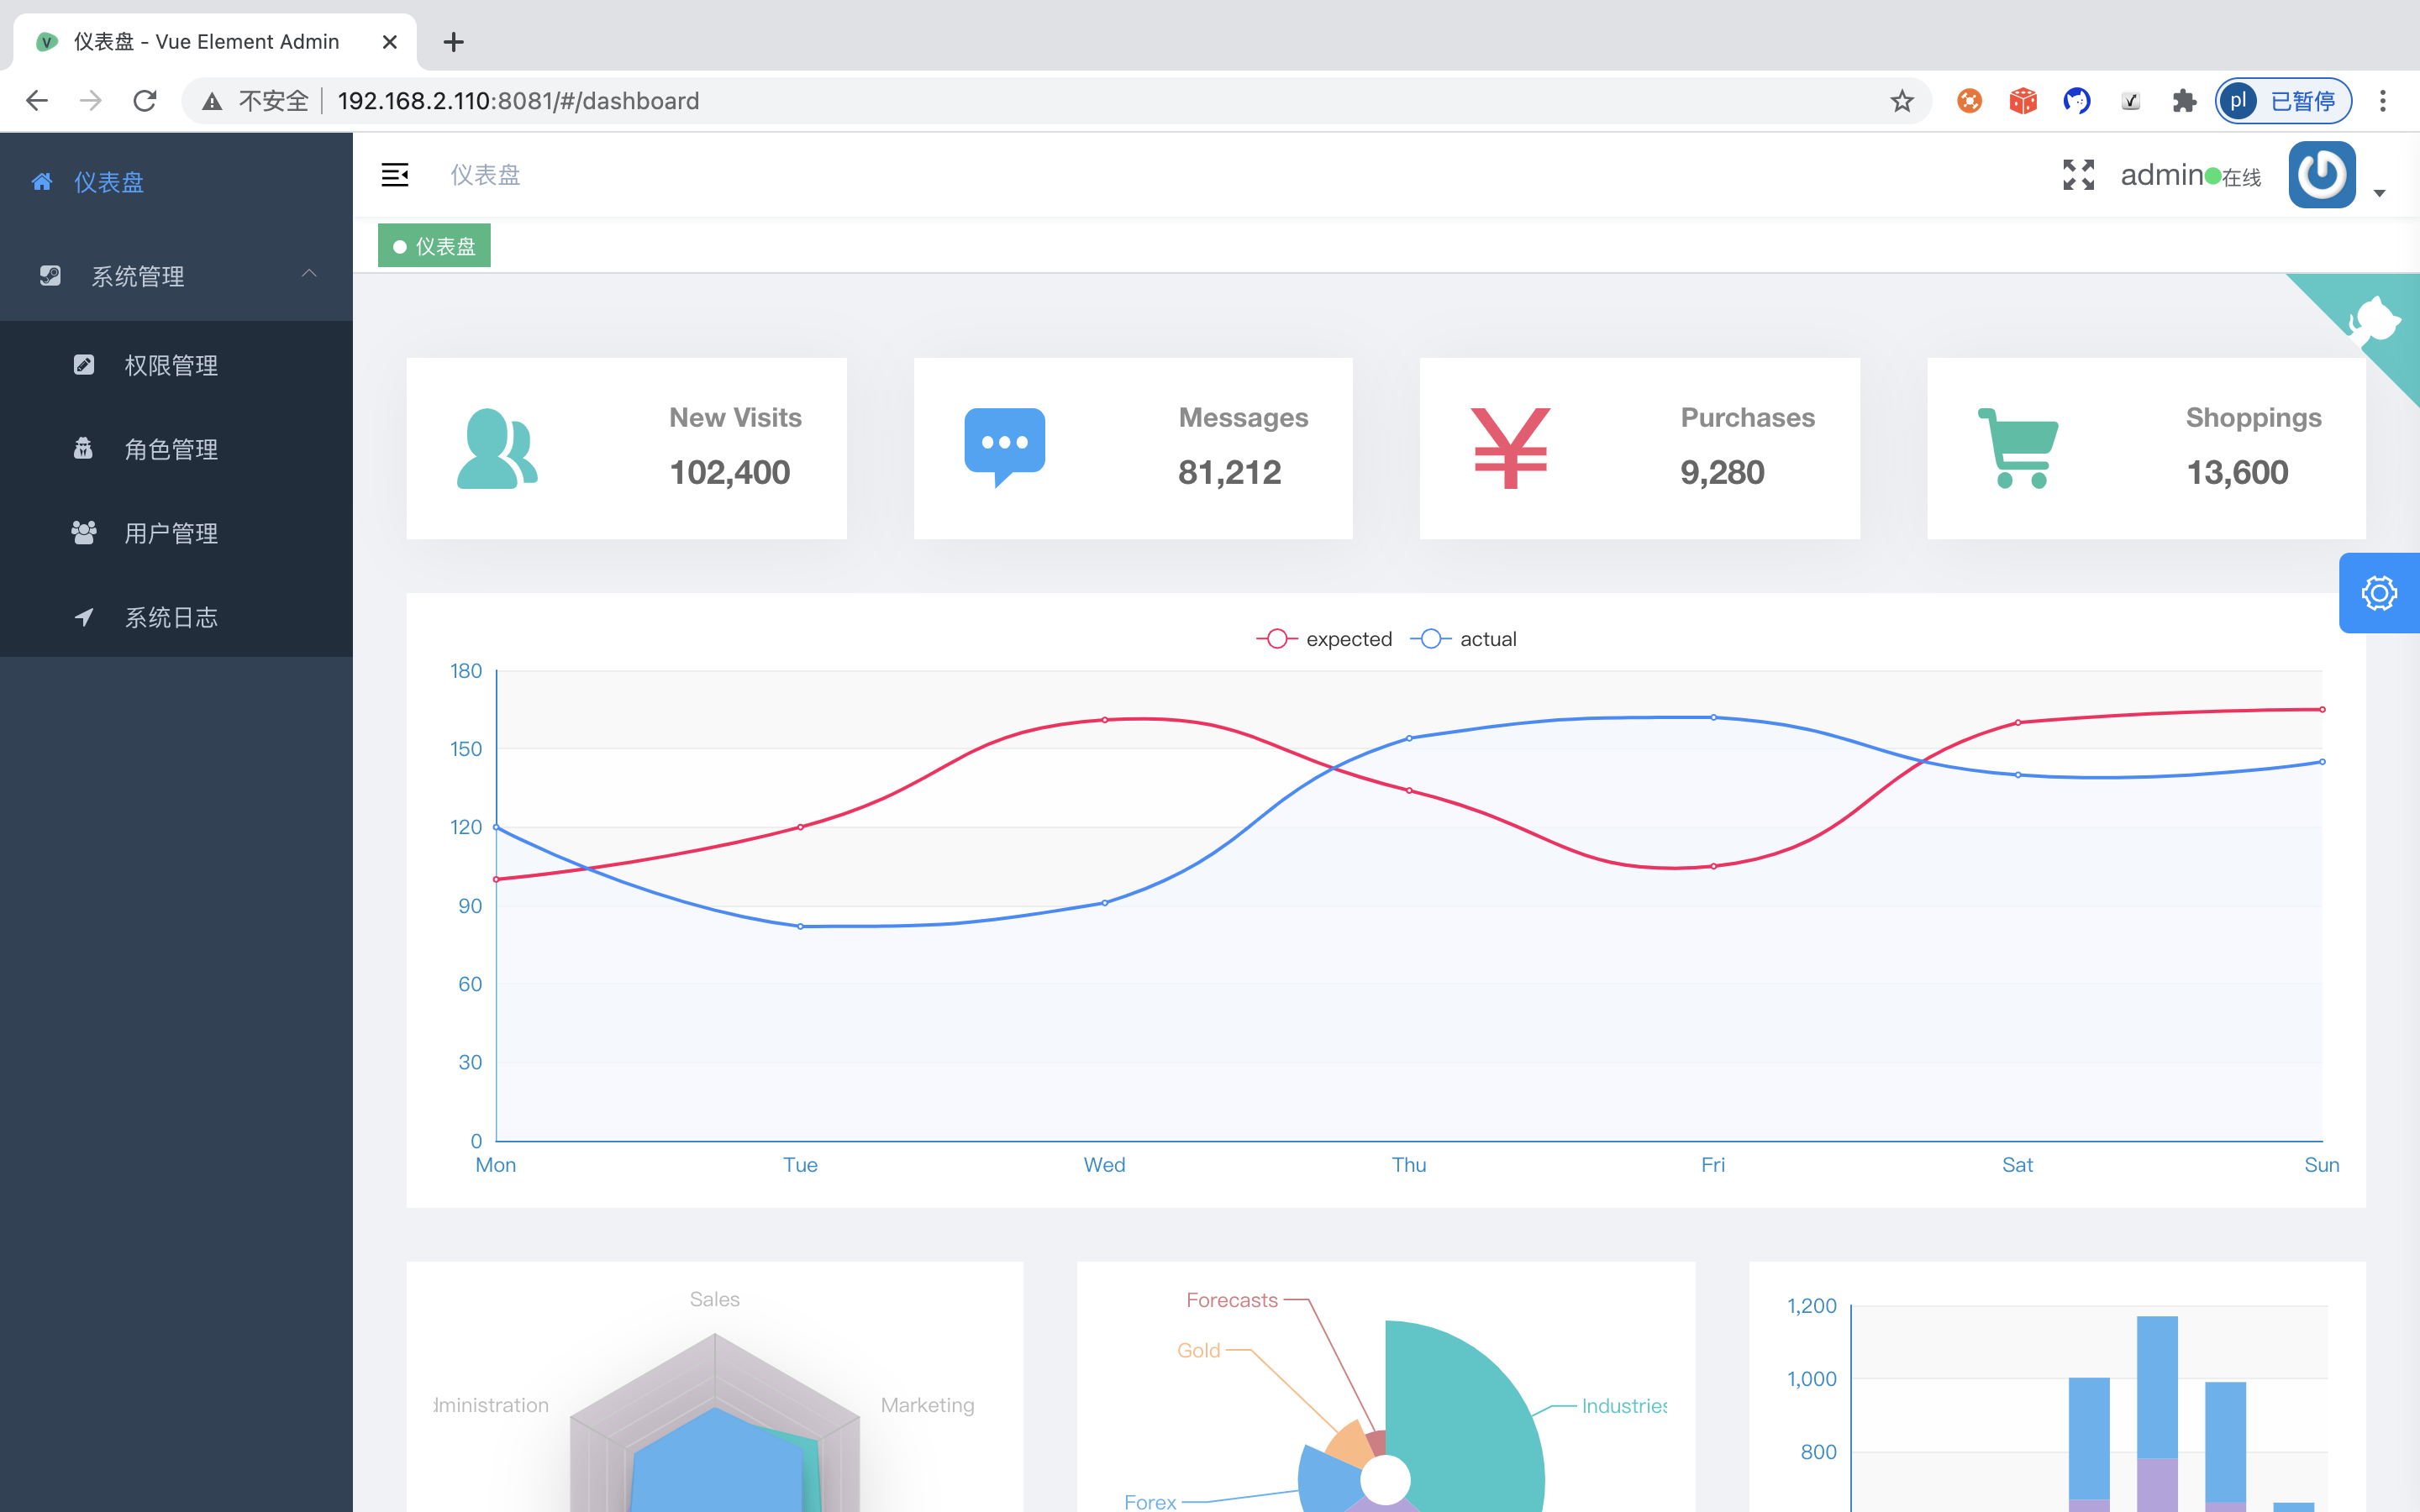Select the 仪表盘 tag view tab
The width and height of the screenshot is (2420, 1512).
(x=435, y=246)
